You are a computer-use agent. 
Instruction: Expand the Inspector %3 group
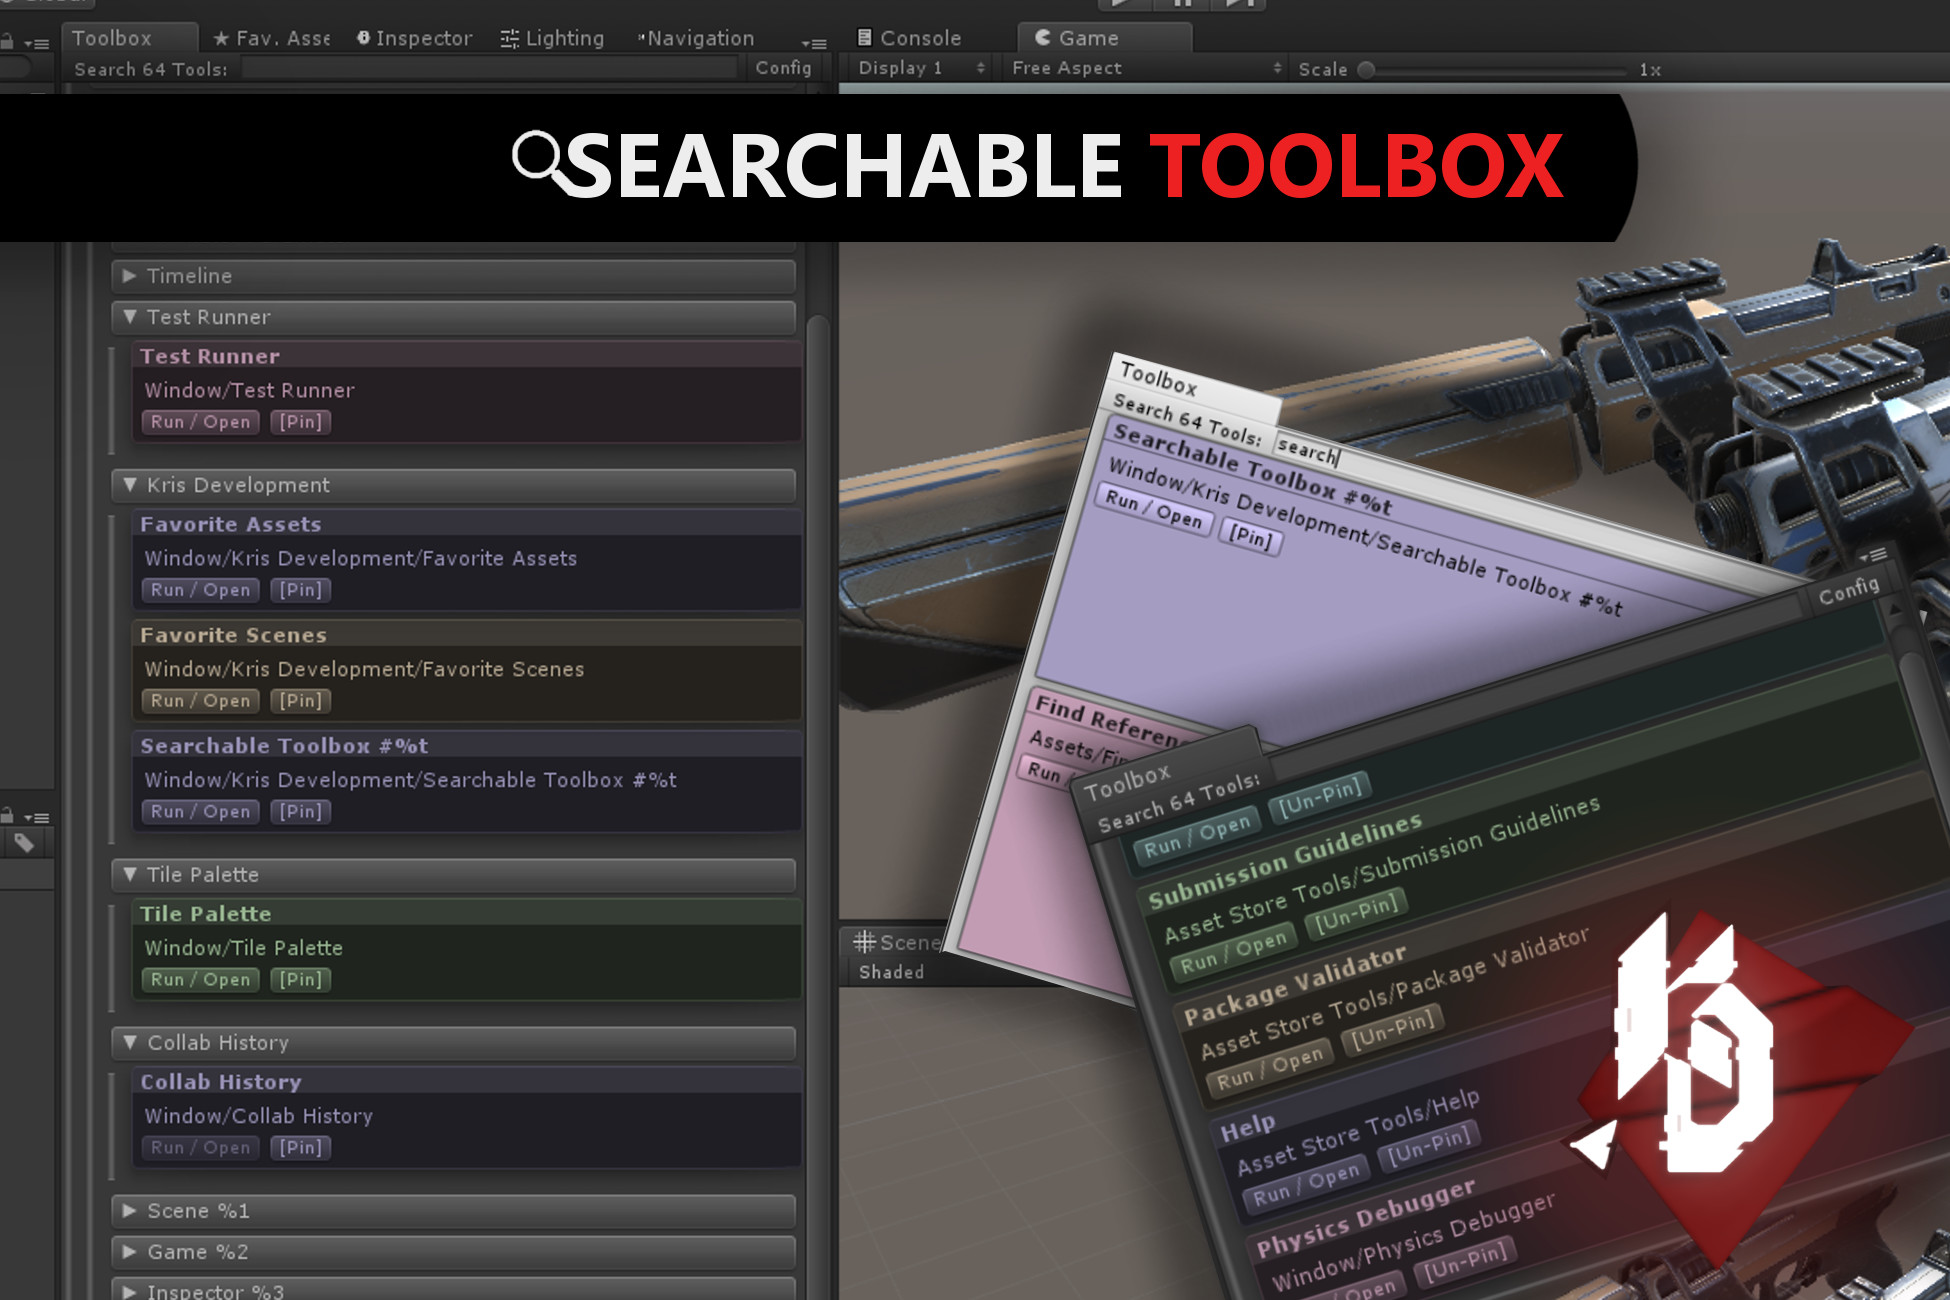[454, 1289]
